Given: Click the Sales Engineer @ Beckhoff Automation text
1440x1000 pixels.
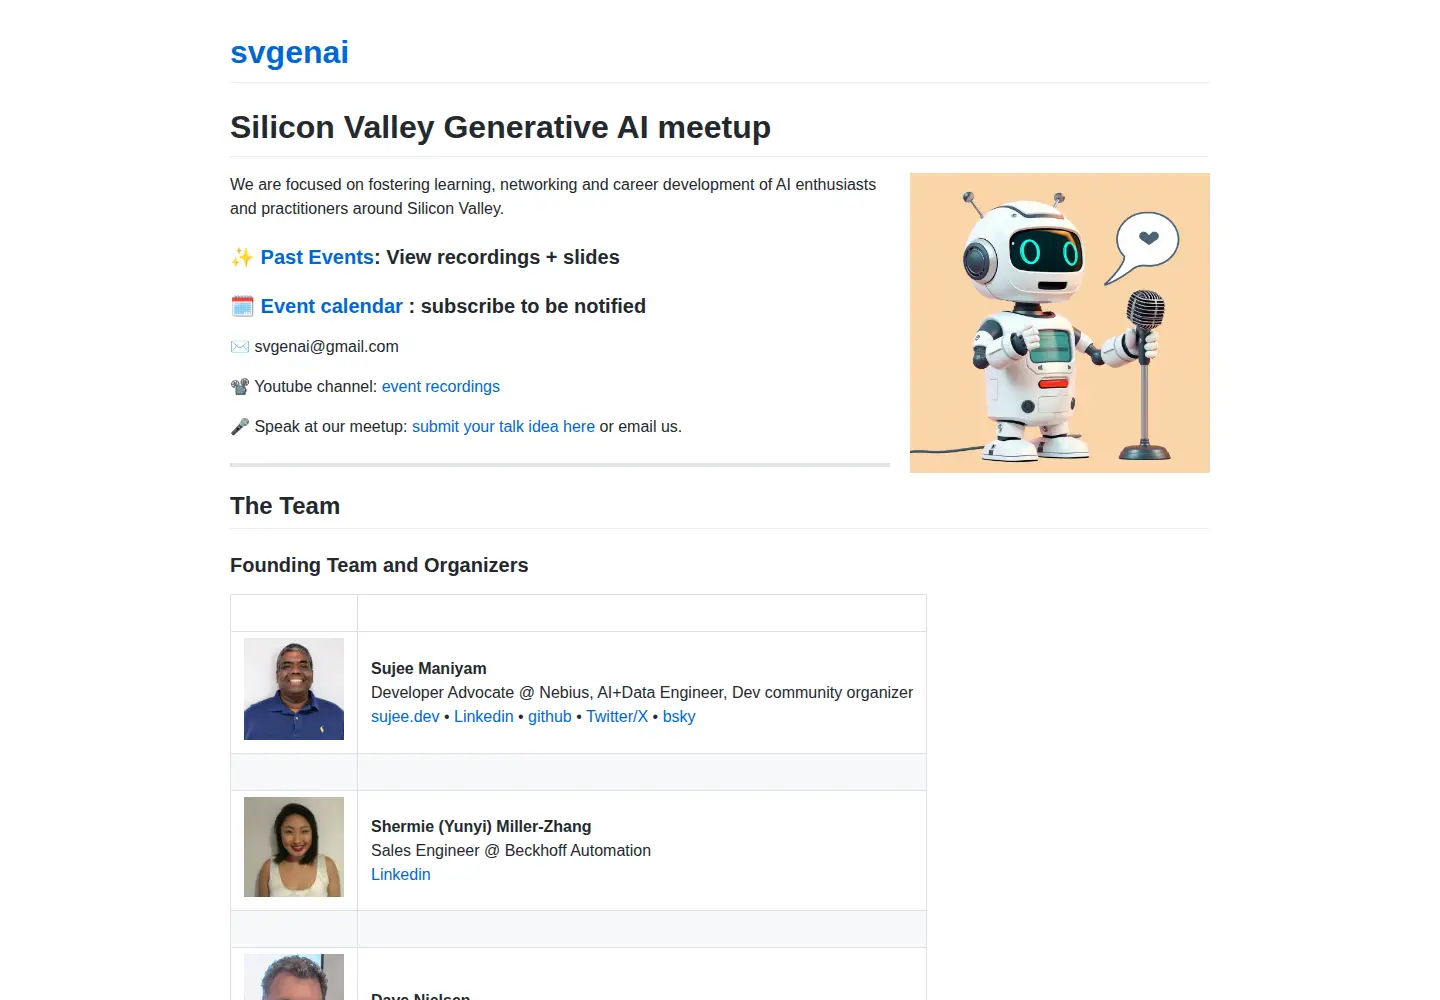Looking at the screenshot, I should [511, 850].
